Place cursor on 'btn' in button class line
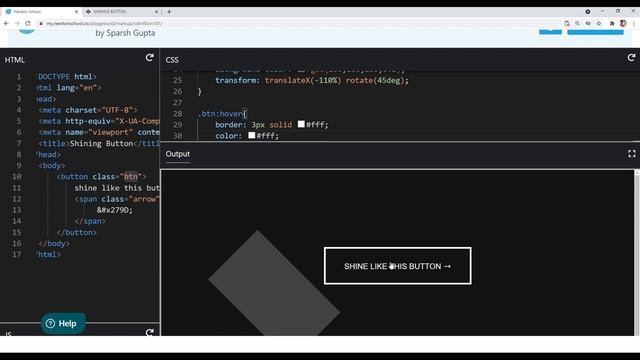 [x=131, y=176]
